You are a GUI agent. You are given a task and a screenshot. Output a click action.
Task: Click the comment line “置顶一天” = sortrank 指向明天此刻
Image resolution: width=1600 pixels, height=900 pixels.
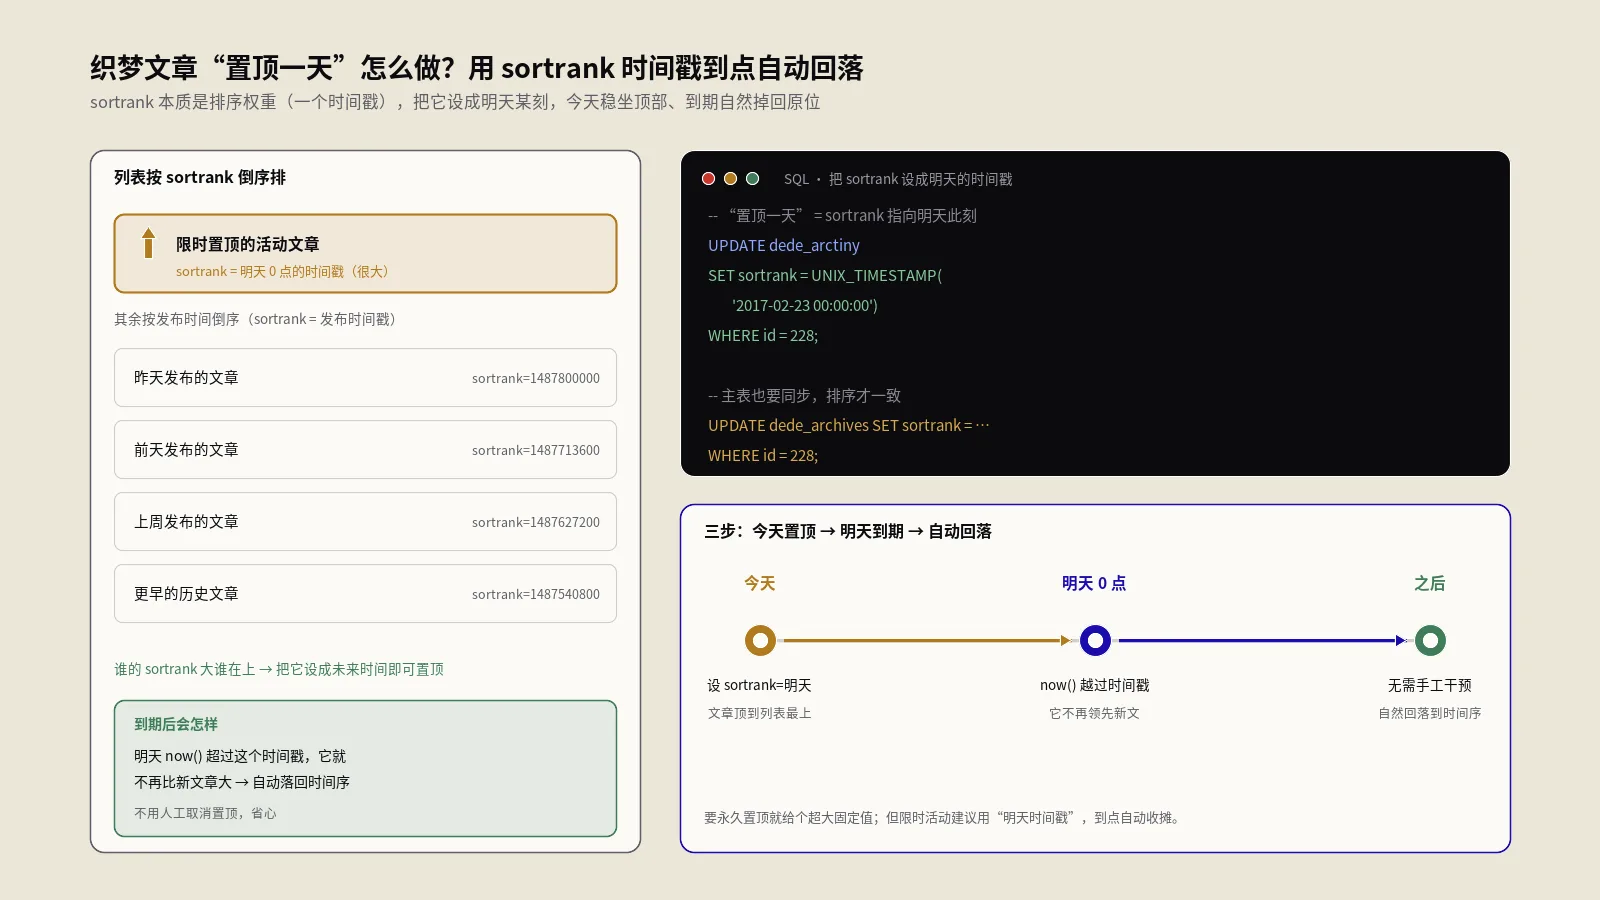[842, 215]
